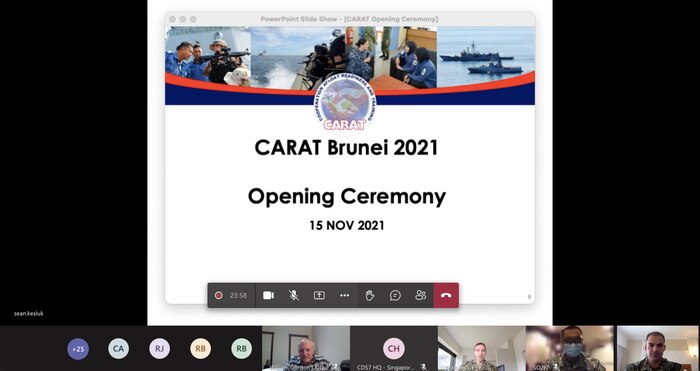Click the rifle-aiming photo in the slide banner
This screenshot has height=371, width=700.
[x=208, y=56]
